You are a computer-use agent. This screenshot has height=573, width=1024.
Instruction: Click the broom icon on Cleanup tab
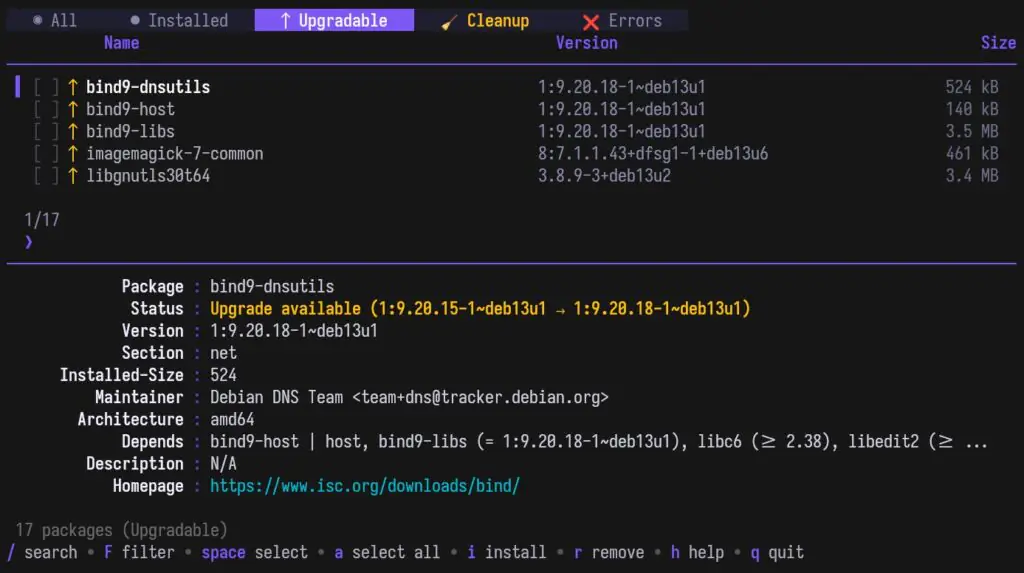[x=449, y=21]
